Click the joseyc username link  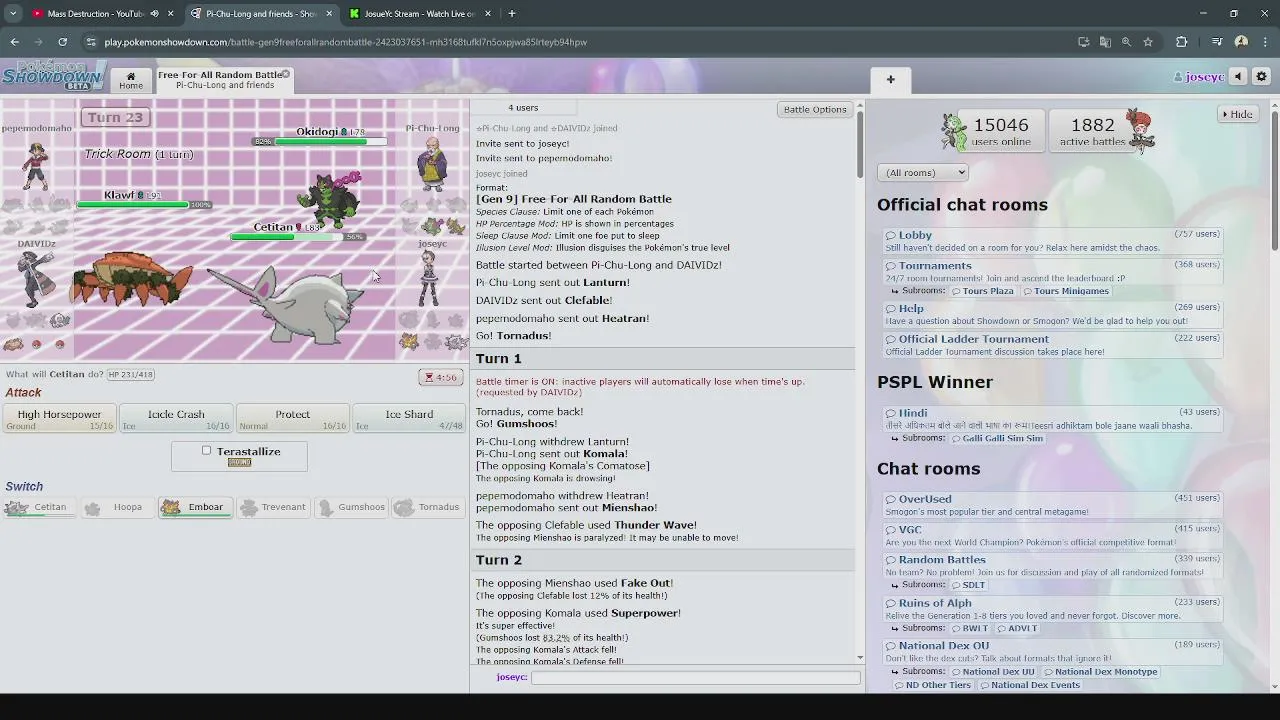tap(1198, 77)
